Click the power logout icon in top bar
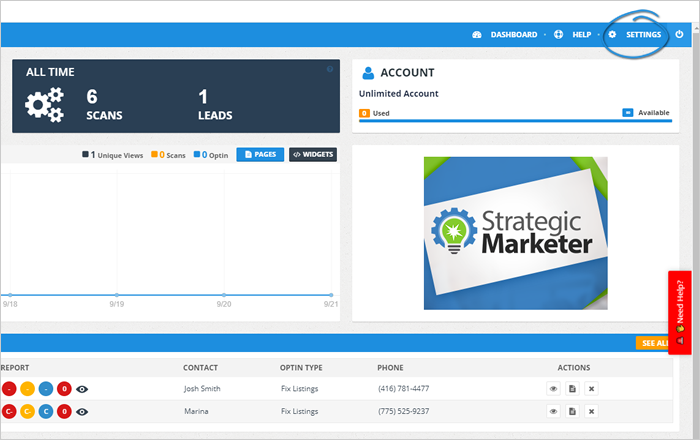The width and height of the screenshot is (700, 440). point(680,35)
